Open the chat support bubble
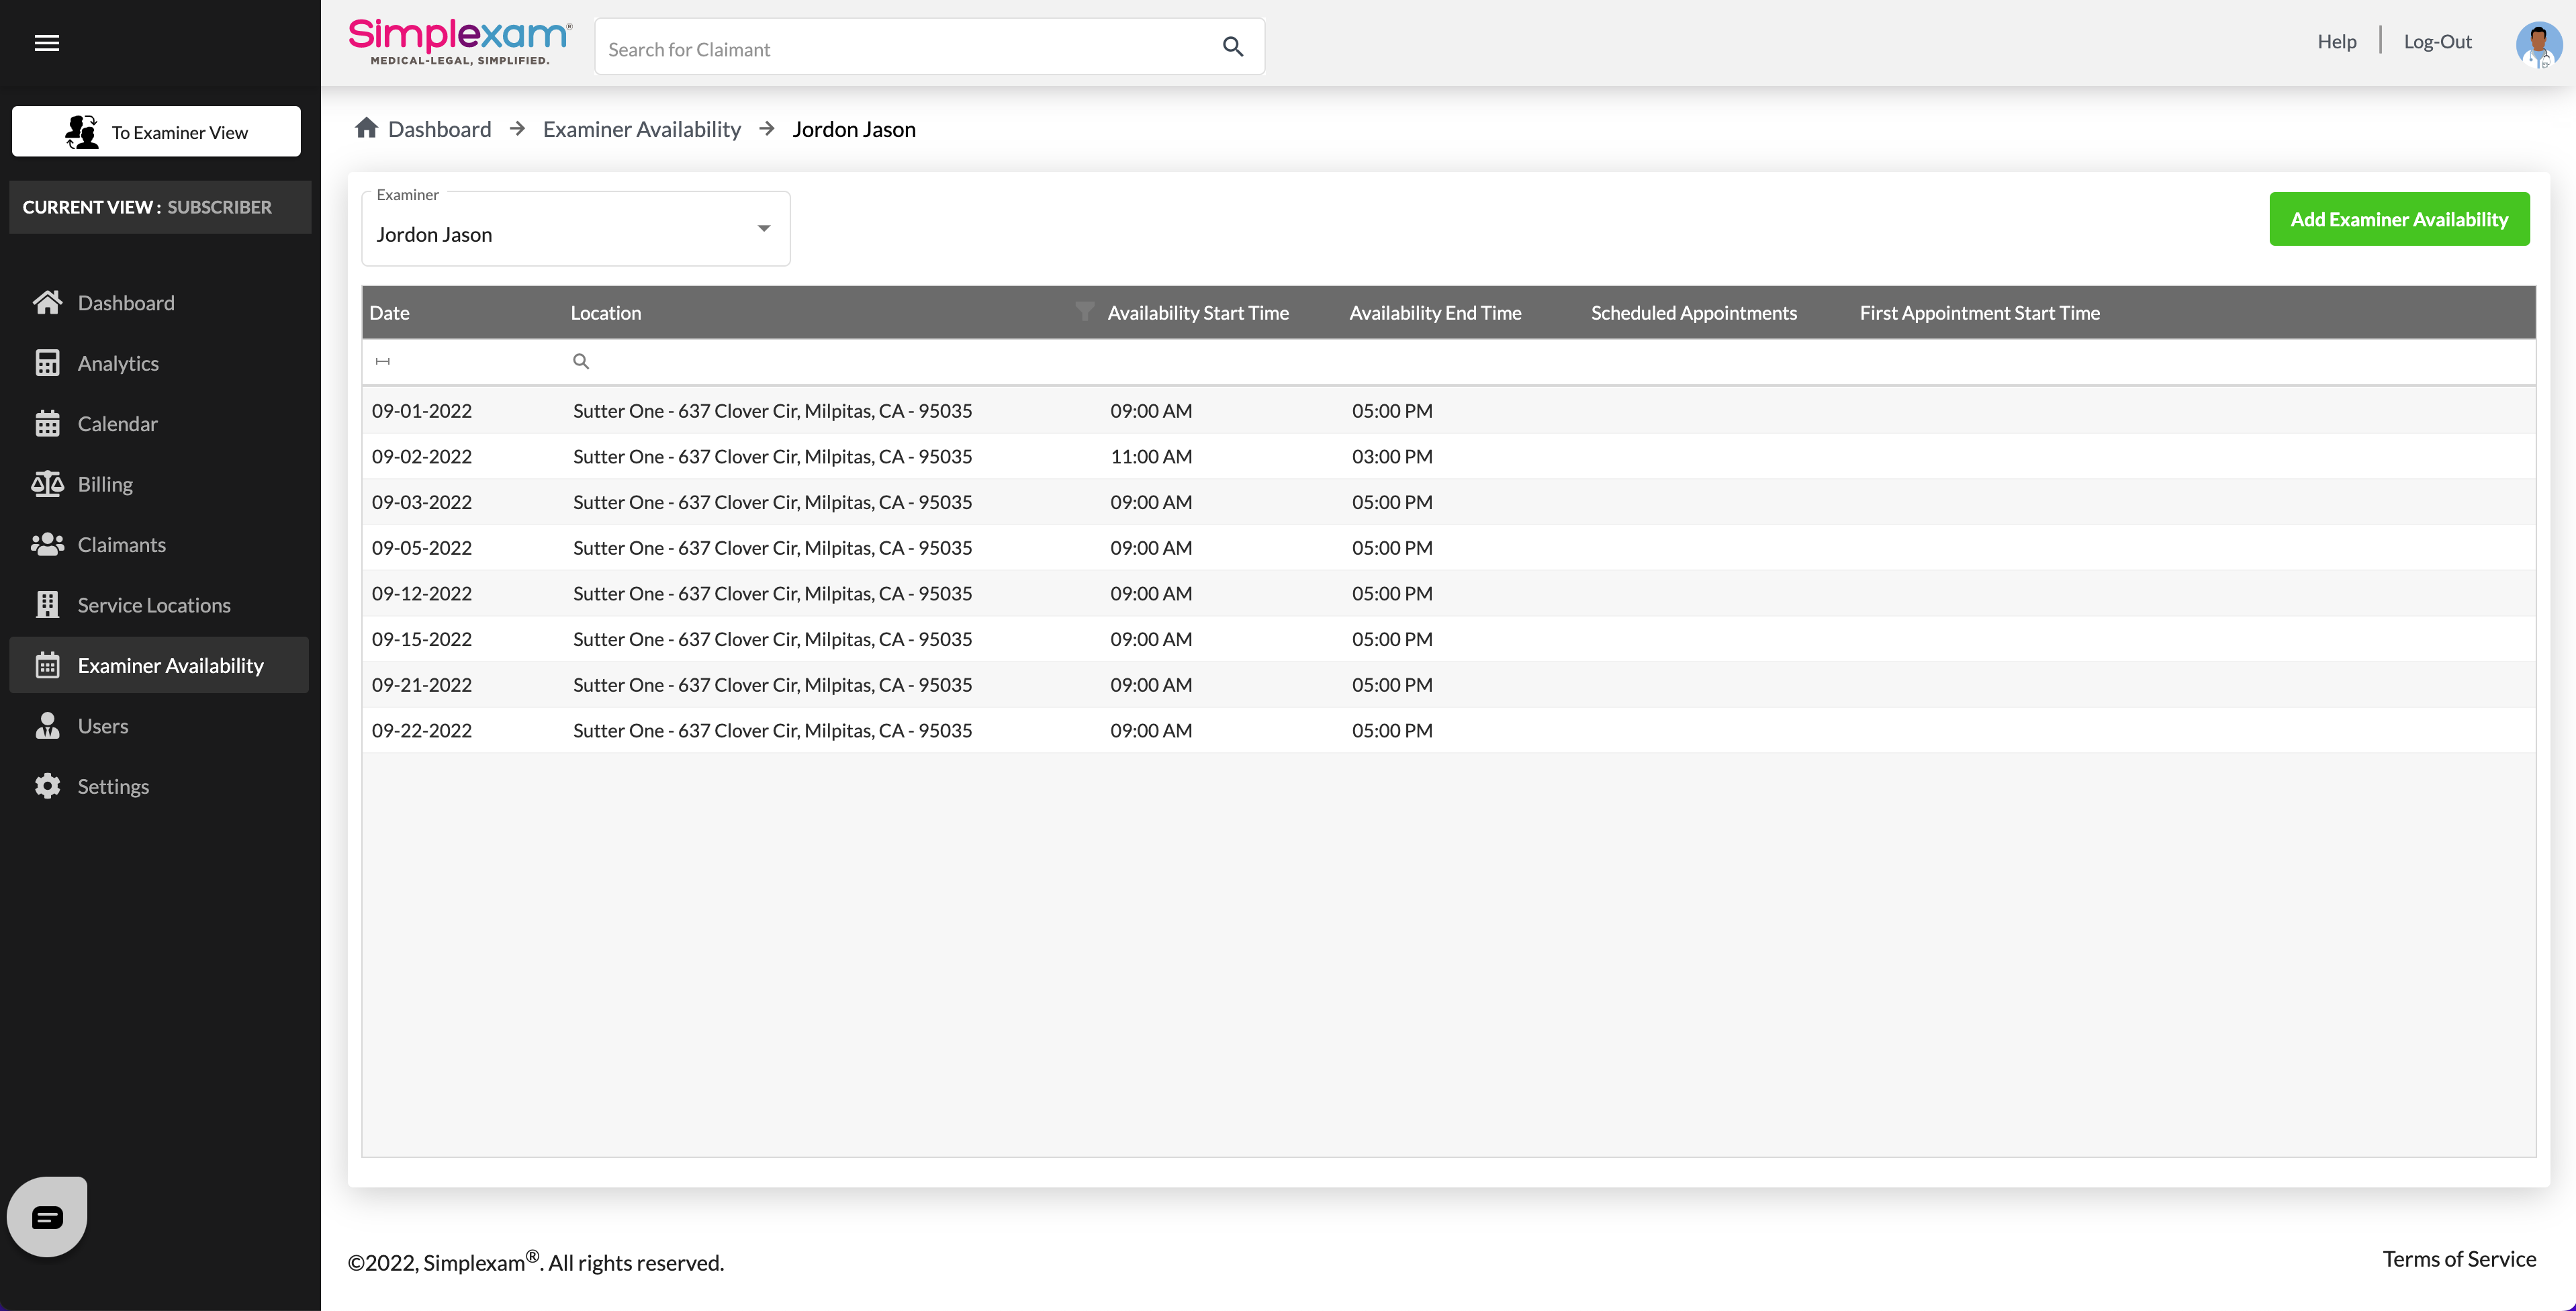Image resolution: width=2576 pixels, height=1311 pixels. 47,1216
